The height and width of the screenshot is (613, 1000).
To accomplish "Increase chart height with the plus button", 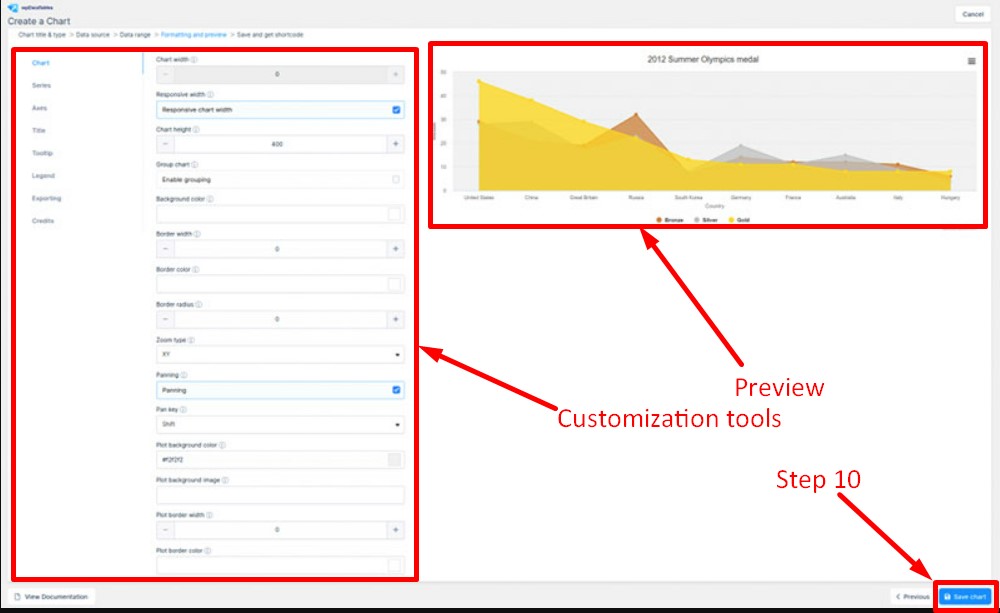I will point(395,144).
